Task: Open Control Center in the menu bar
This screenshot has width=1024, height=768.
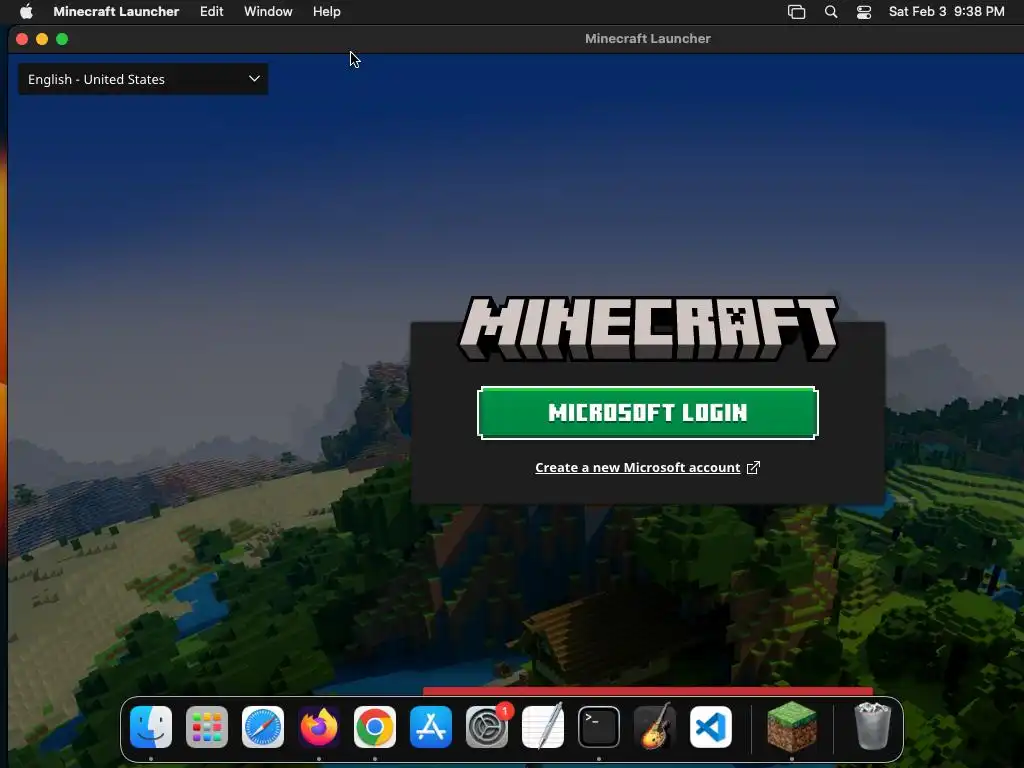Action: [x=864, y=12]
